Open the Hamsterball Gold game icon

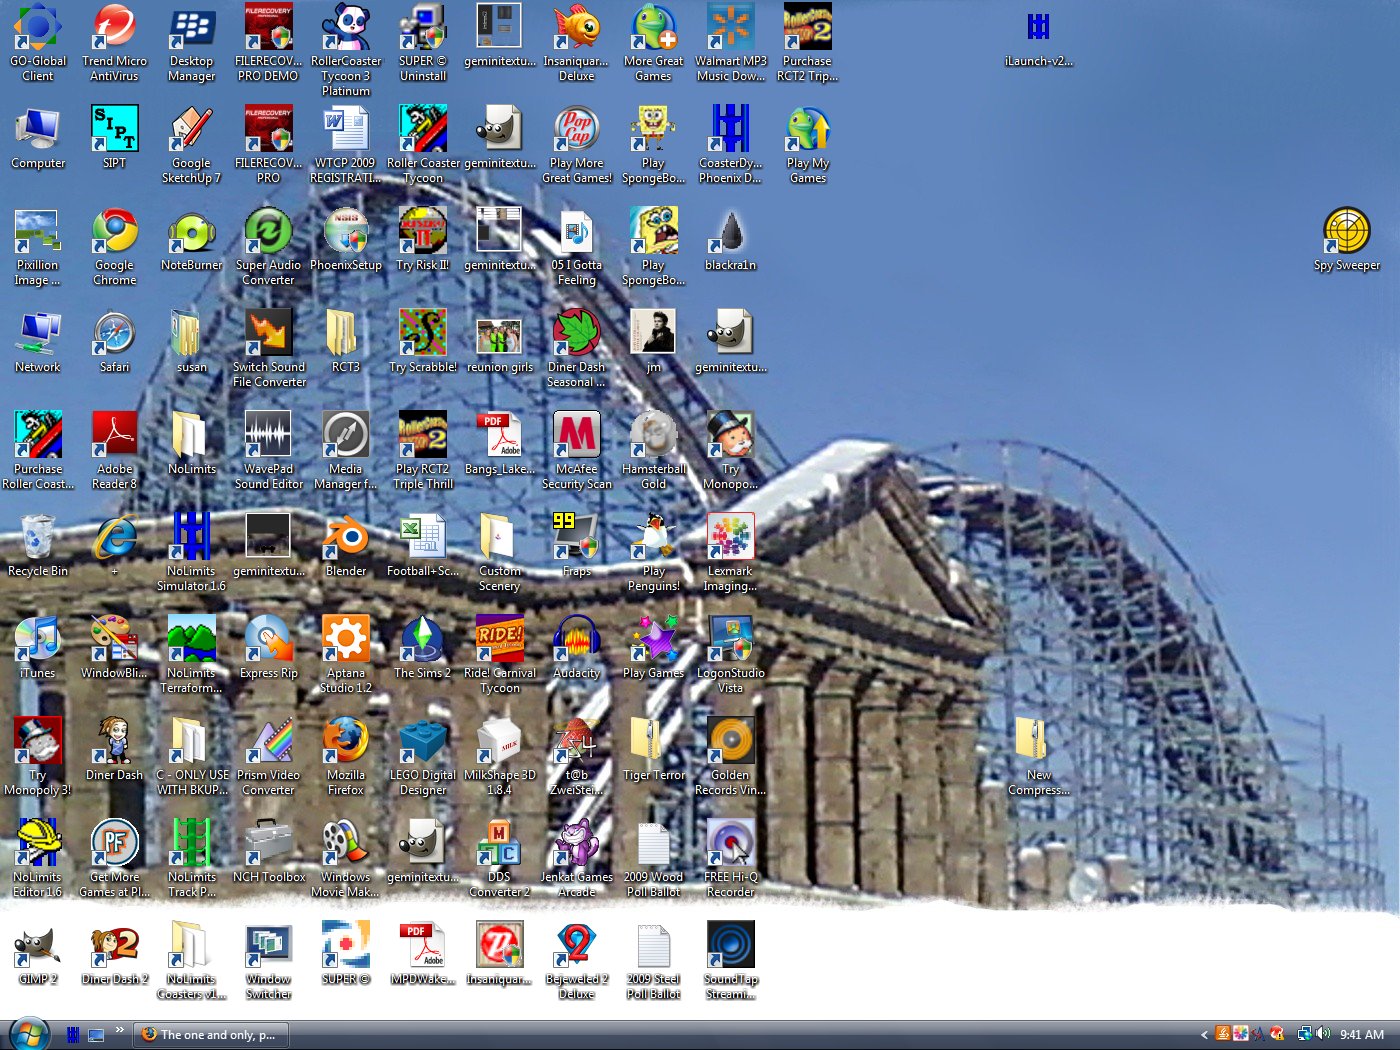tap(654, 450)
